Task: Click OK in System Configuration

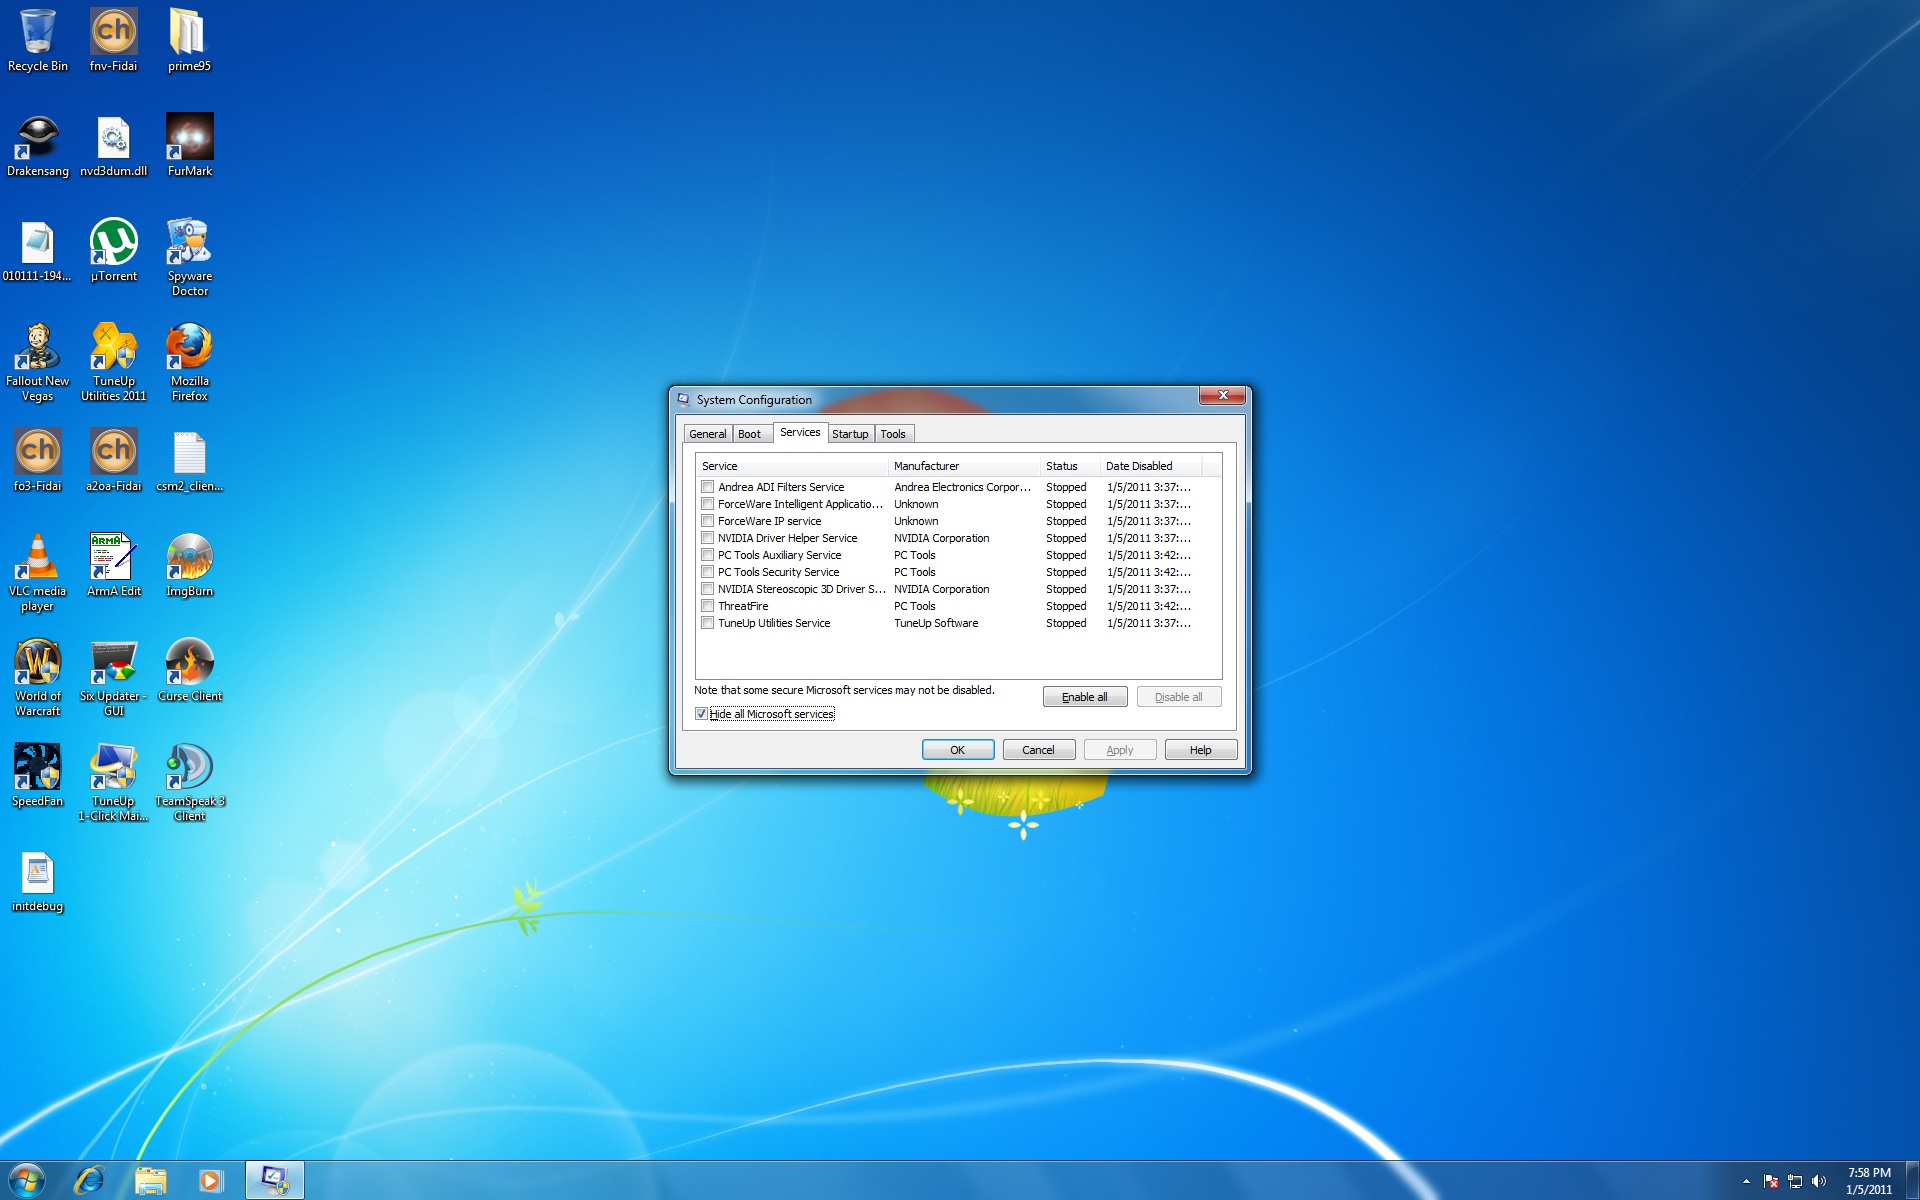Action: (x=958, y=750)
